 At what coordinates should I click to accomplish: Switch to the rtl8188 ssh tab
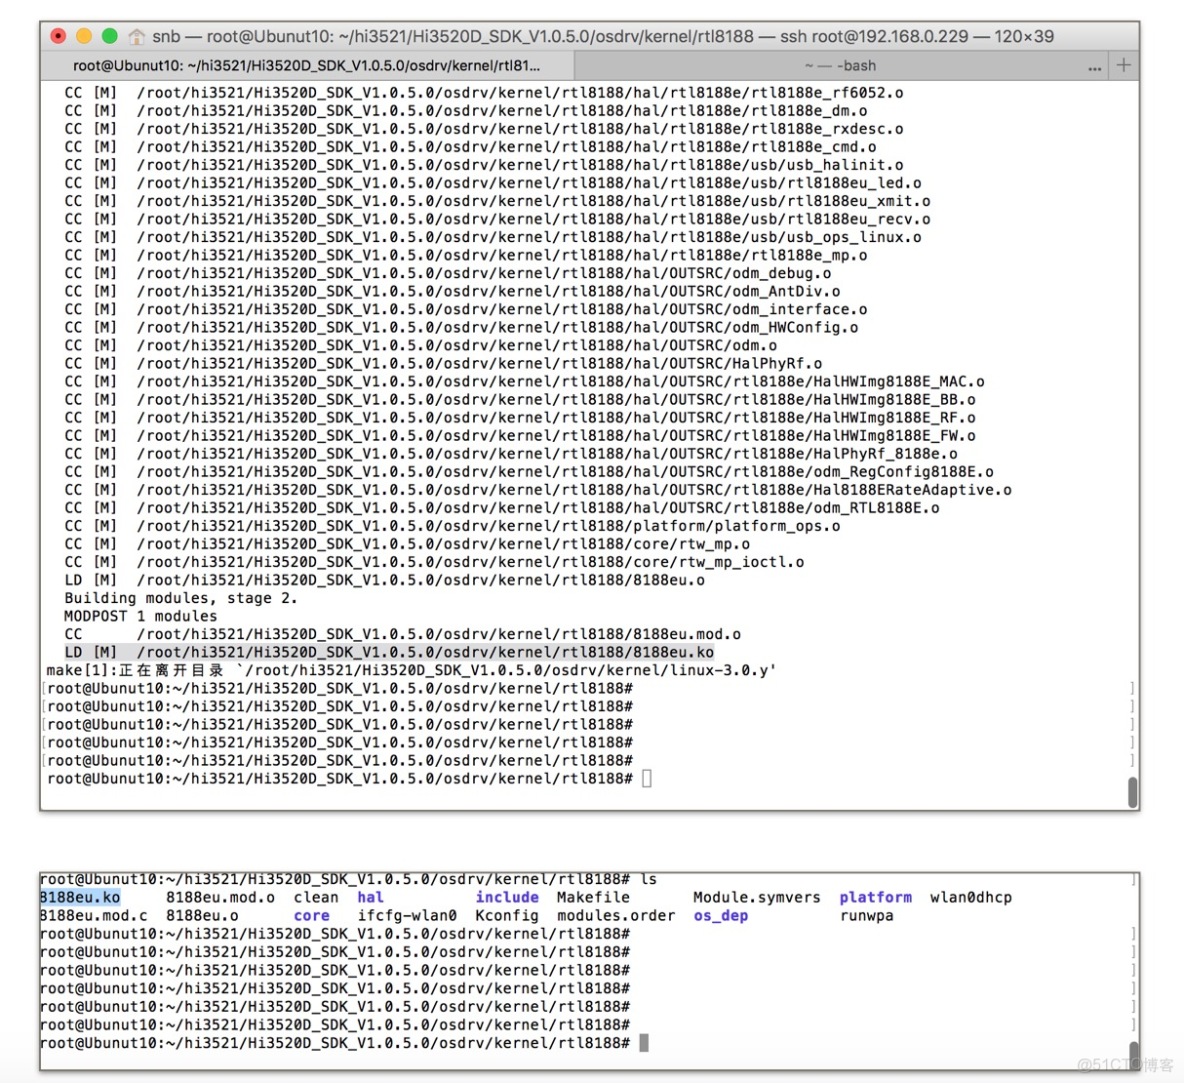(x=307, y=66)
